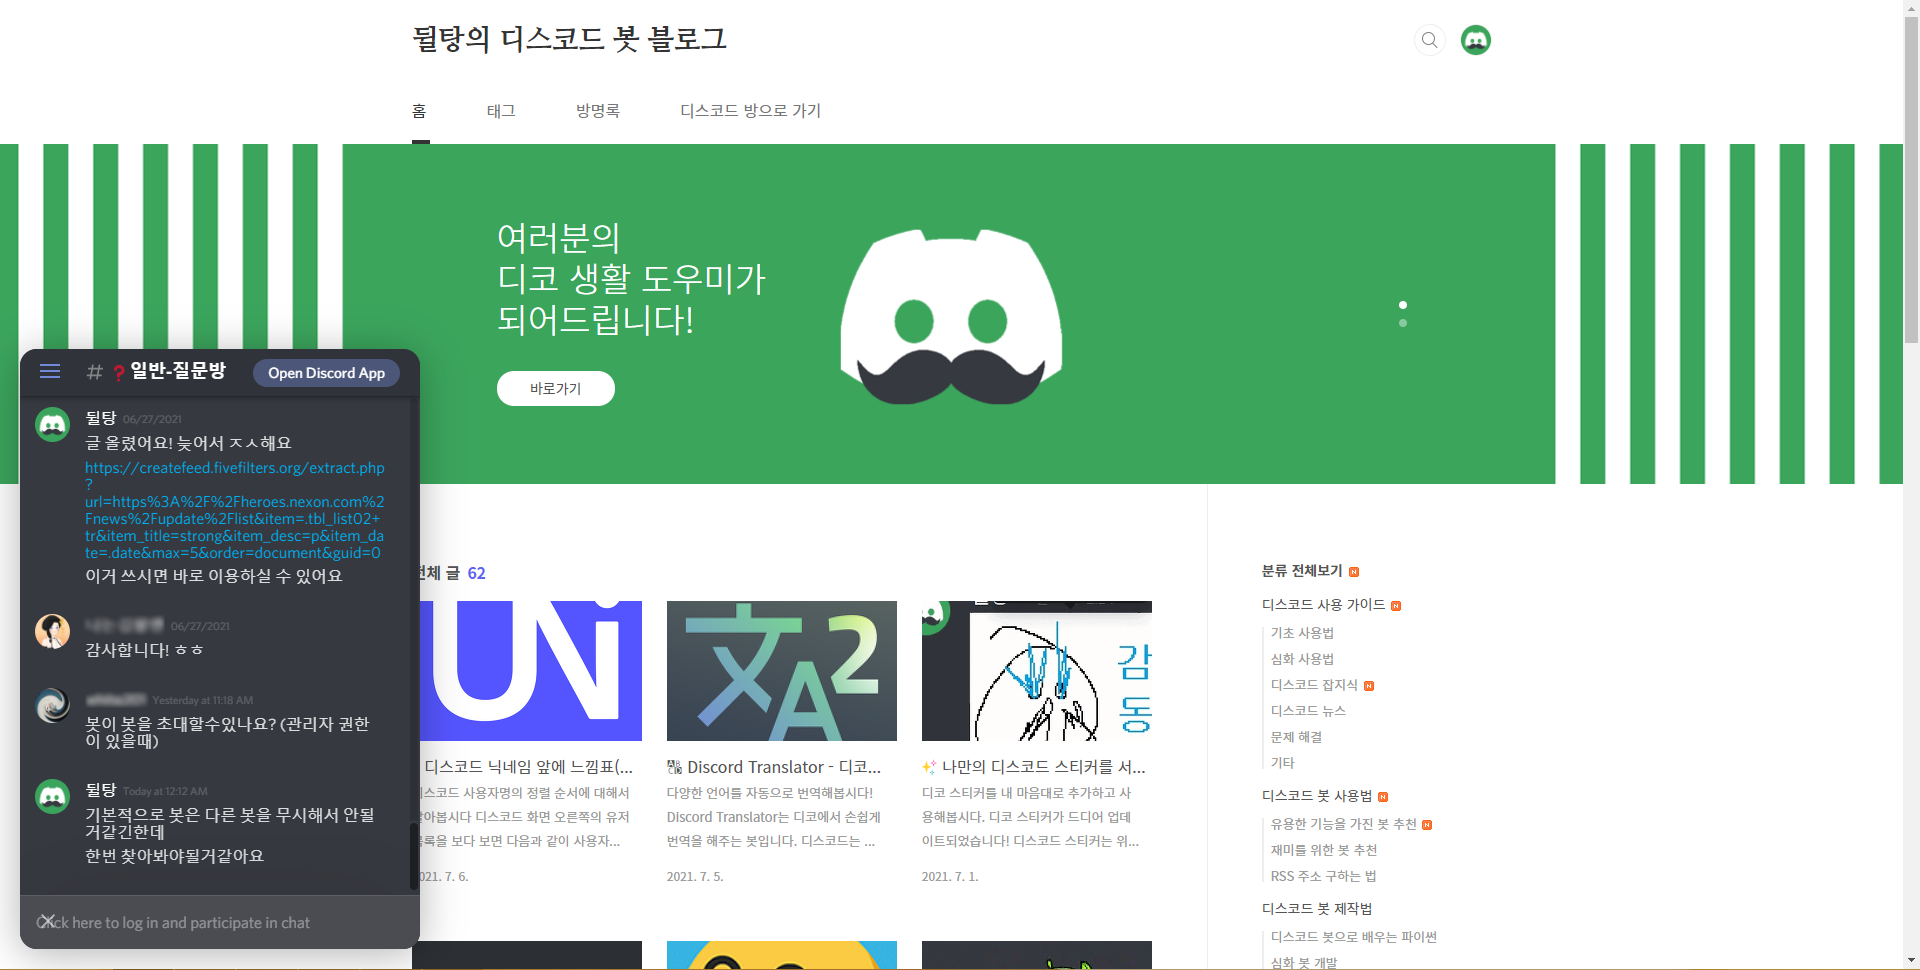Open post title 나만의 디스코드 스티커를
Viewport: 1920px width, 970px height.
click(1034, 767)
